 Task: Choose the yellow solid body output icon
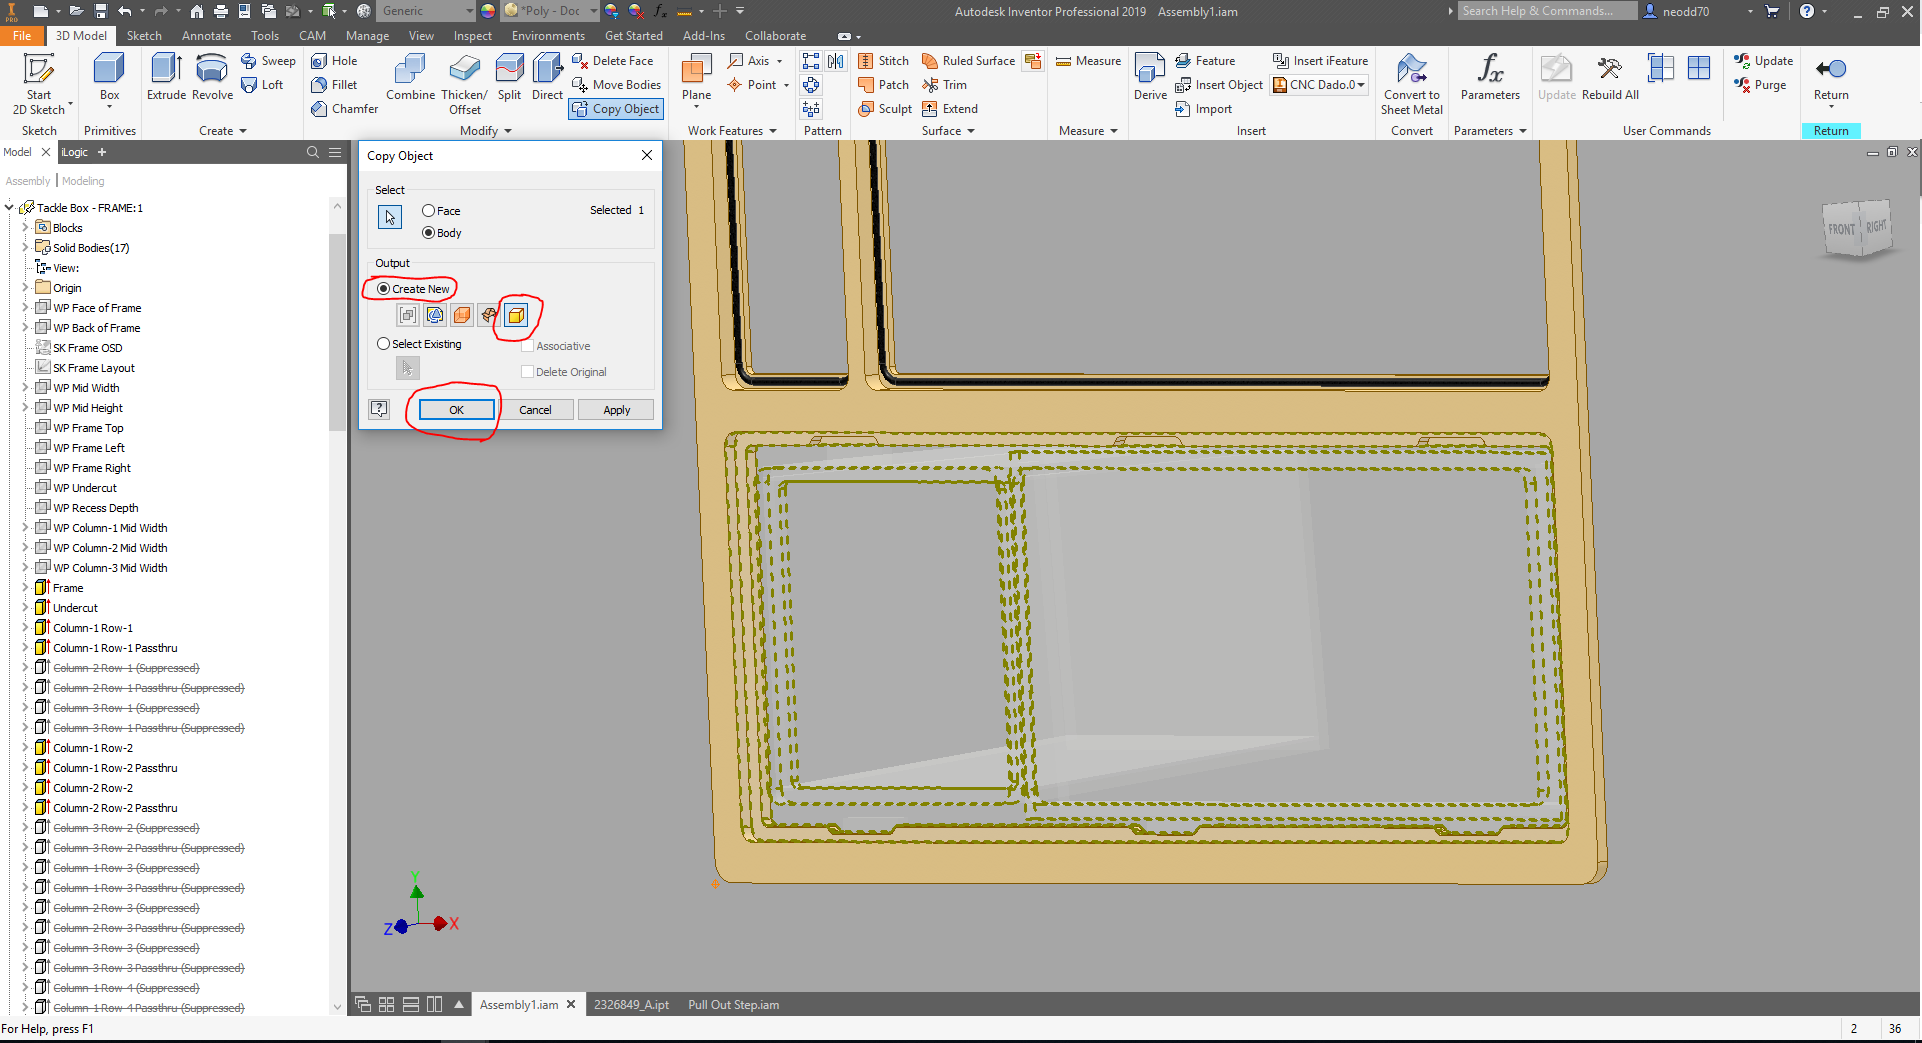[x=516, y=315]
